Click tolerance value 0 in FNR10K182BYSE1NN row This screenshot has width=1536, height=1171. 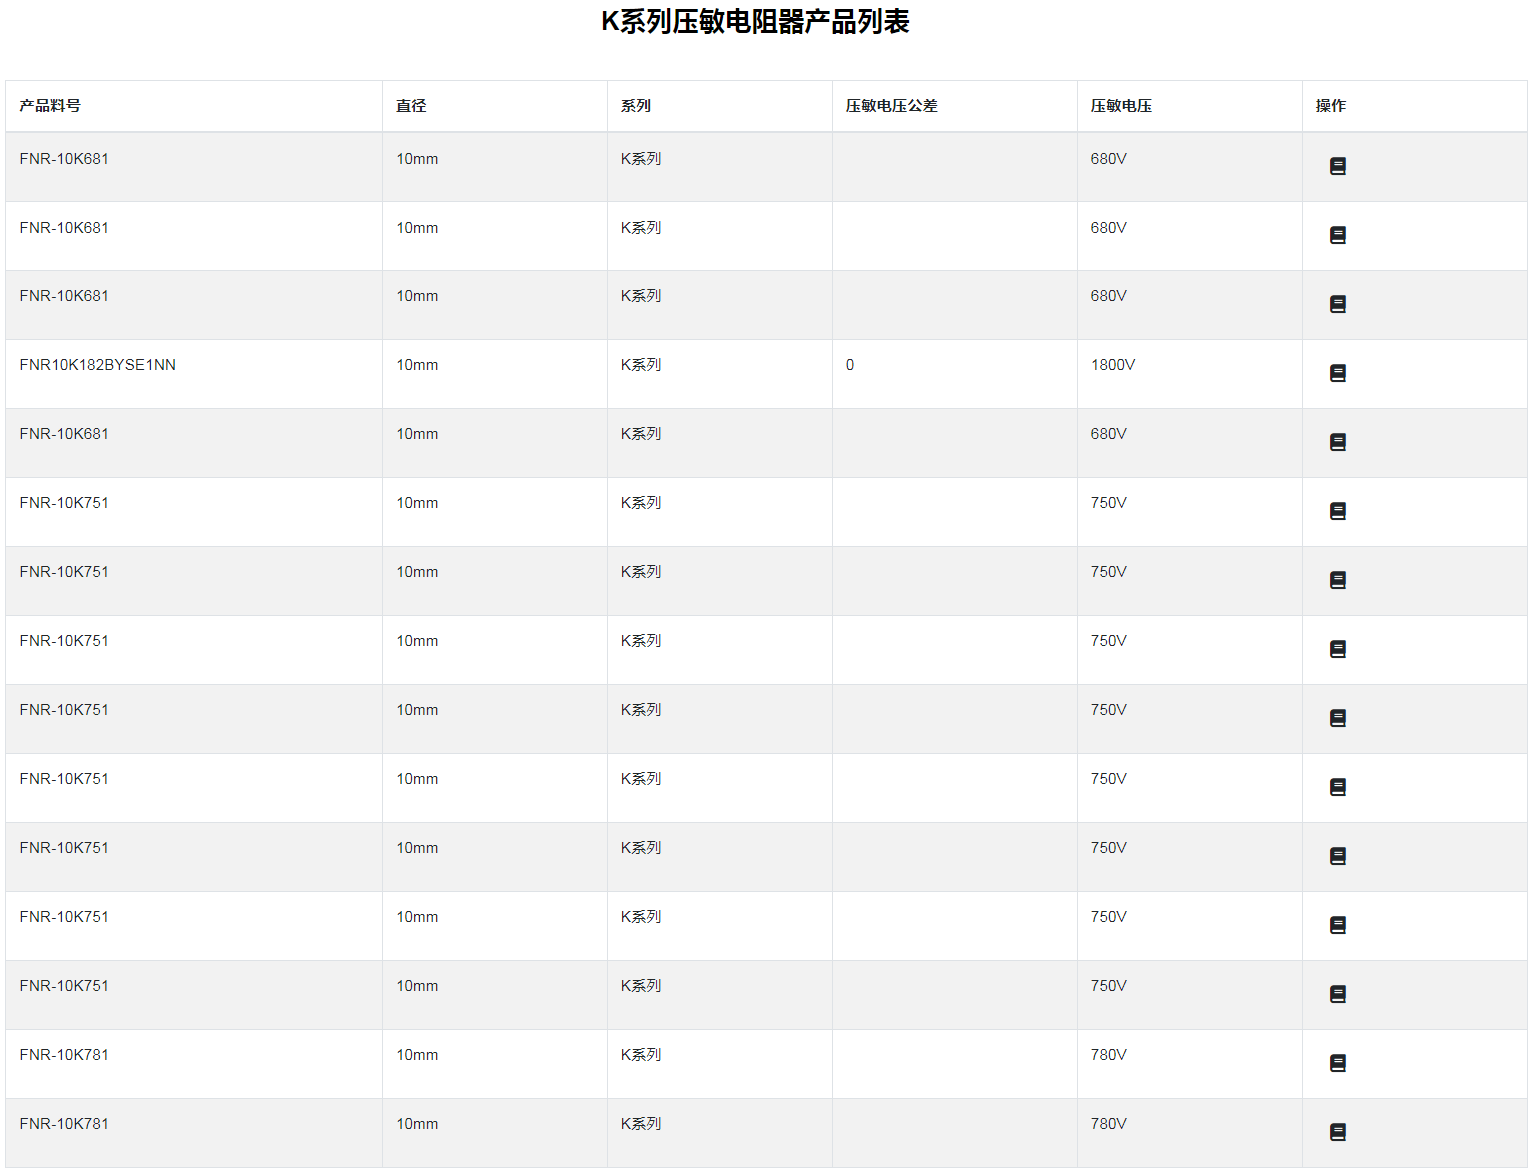click(850, 365)
